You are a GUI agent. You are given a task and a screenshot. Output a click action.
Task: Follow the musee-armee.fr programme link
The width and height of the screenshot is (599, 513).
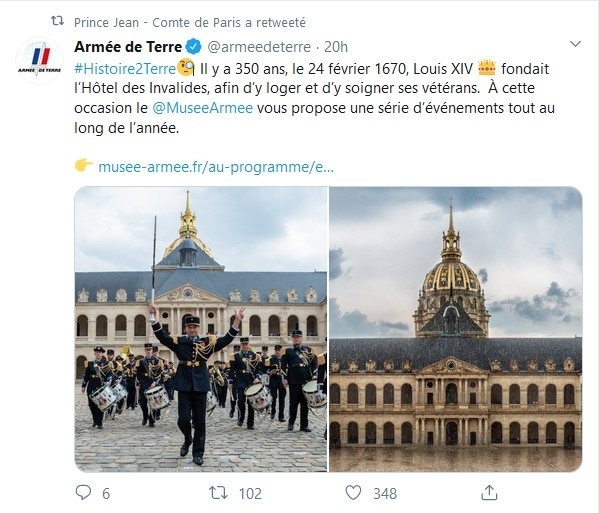[216, 167]
